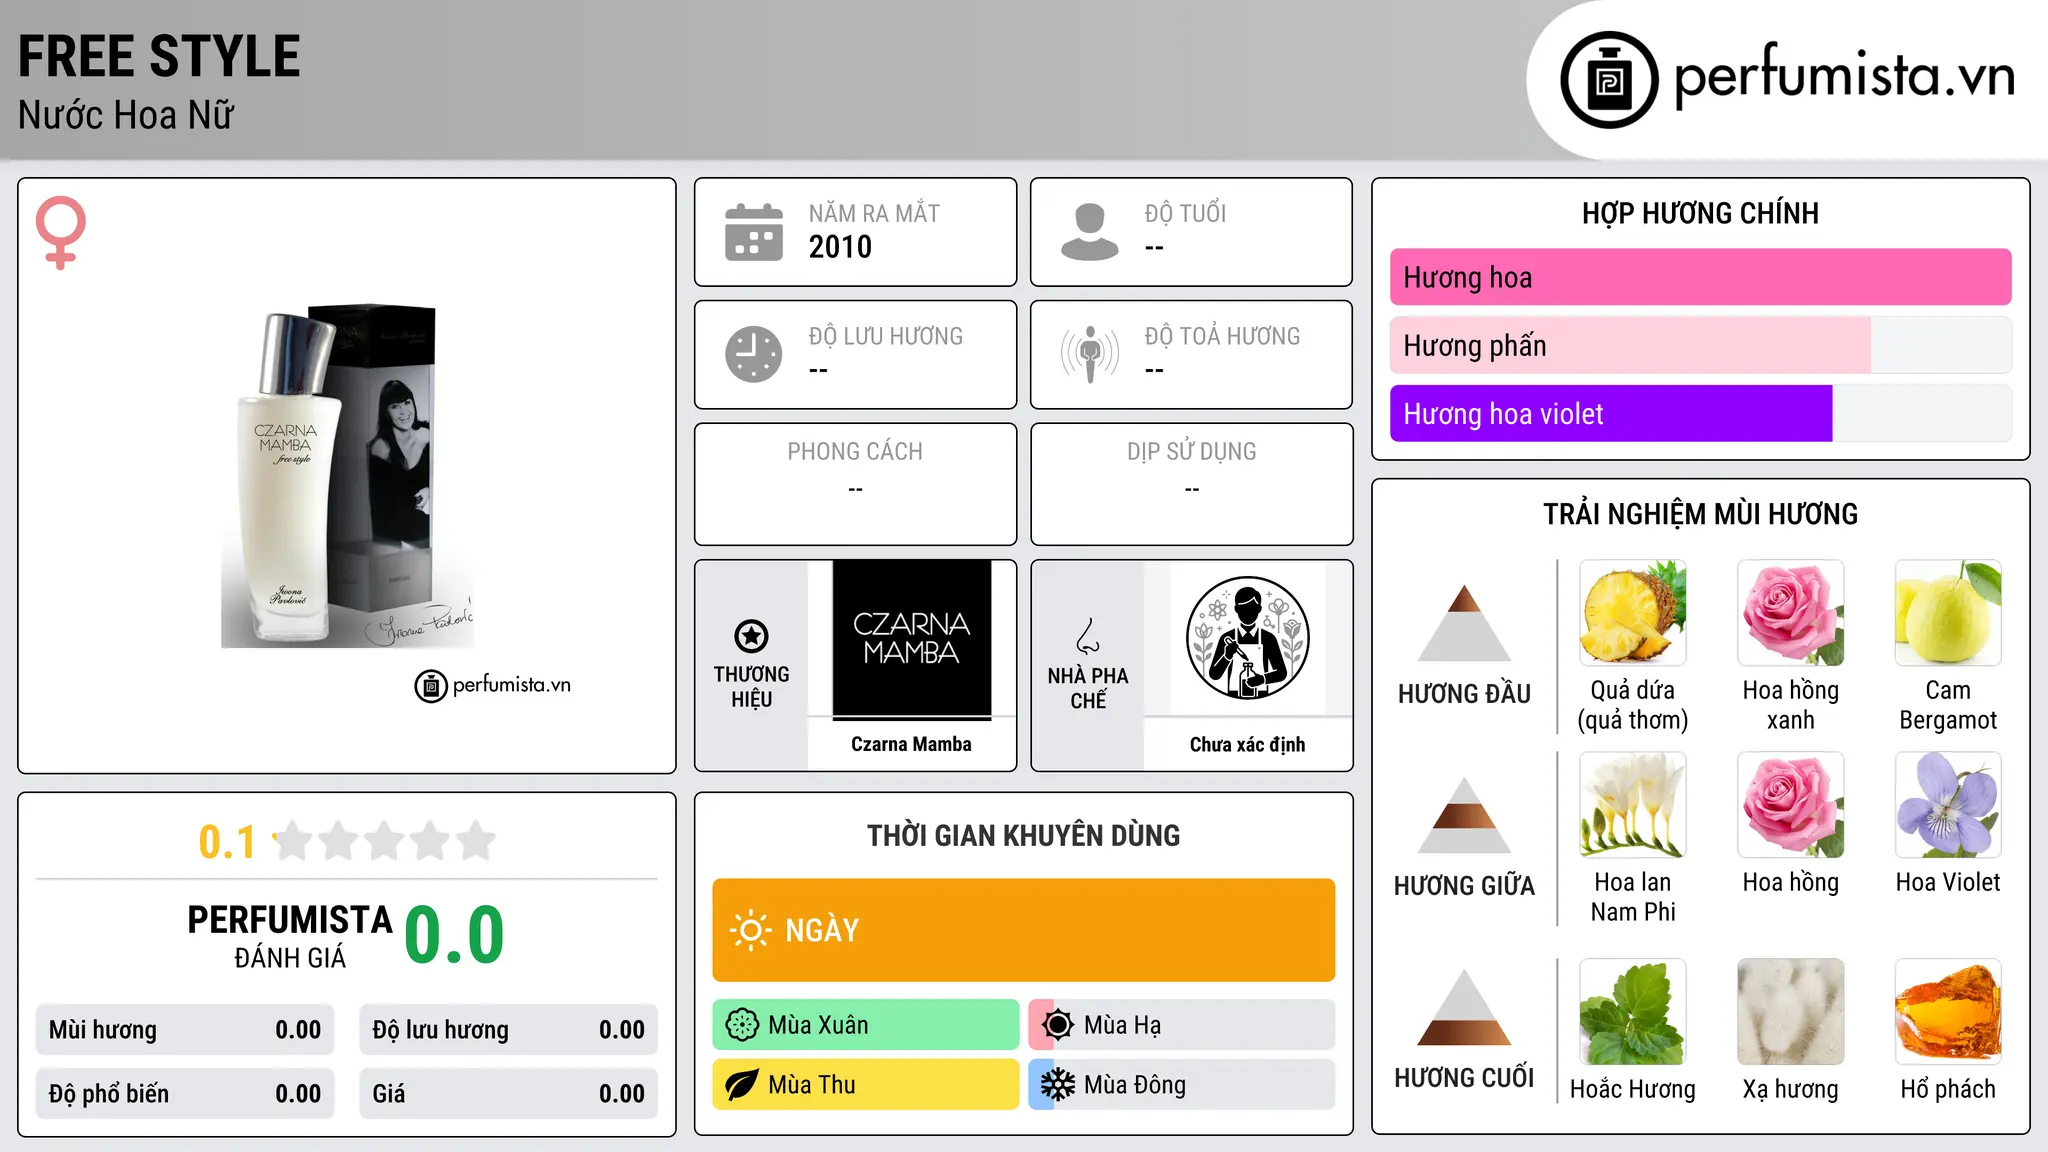Screen dimensions: 2048x1152
Task: Click the perfumista.vn site name in header
Action: [1845, 76]
